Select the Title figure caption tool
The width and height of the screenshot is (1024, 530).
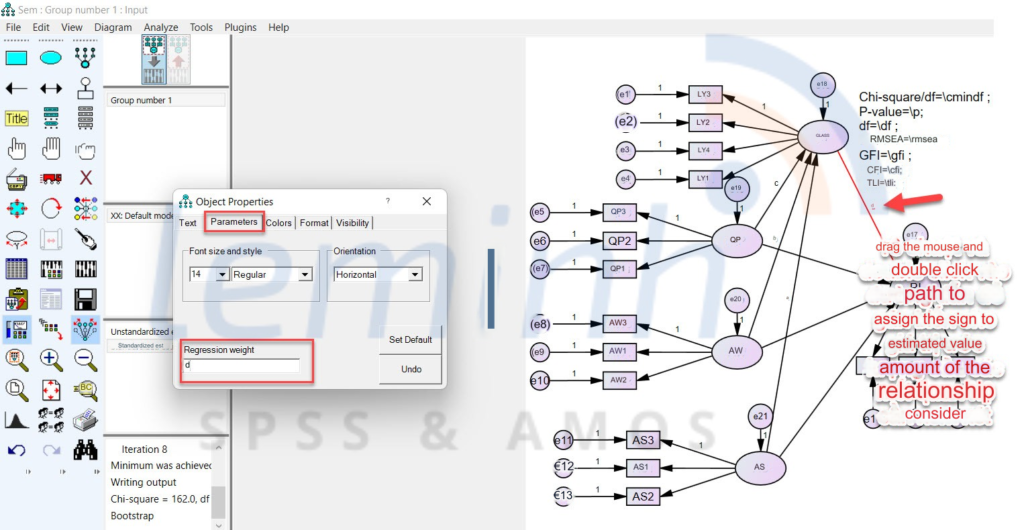17,119
